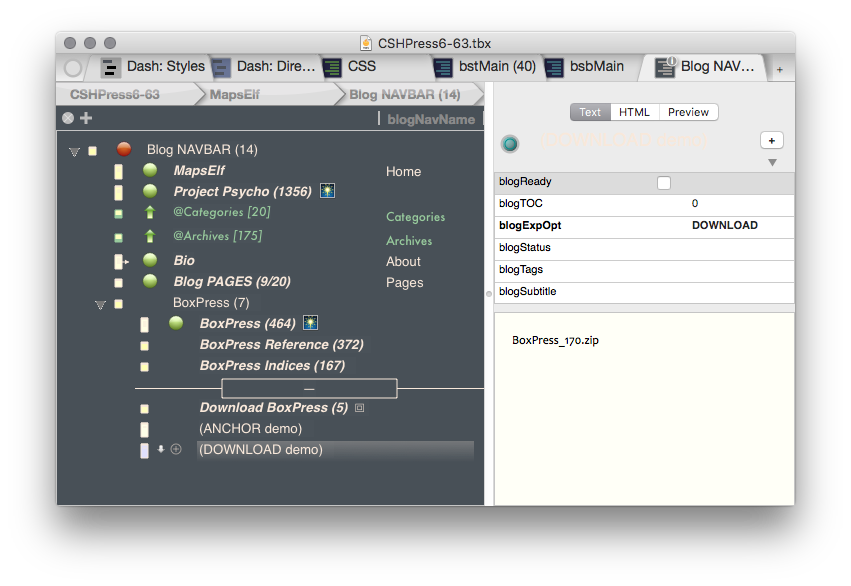Image resolution: width=851 pixels, height=586 pixels.
Task: Collapse the BoxPress (7) container
Action: click(x=100, y=304)
